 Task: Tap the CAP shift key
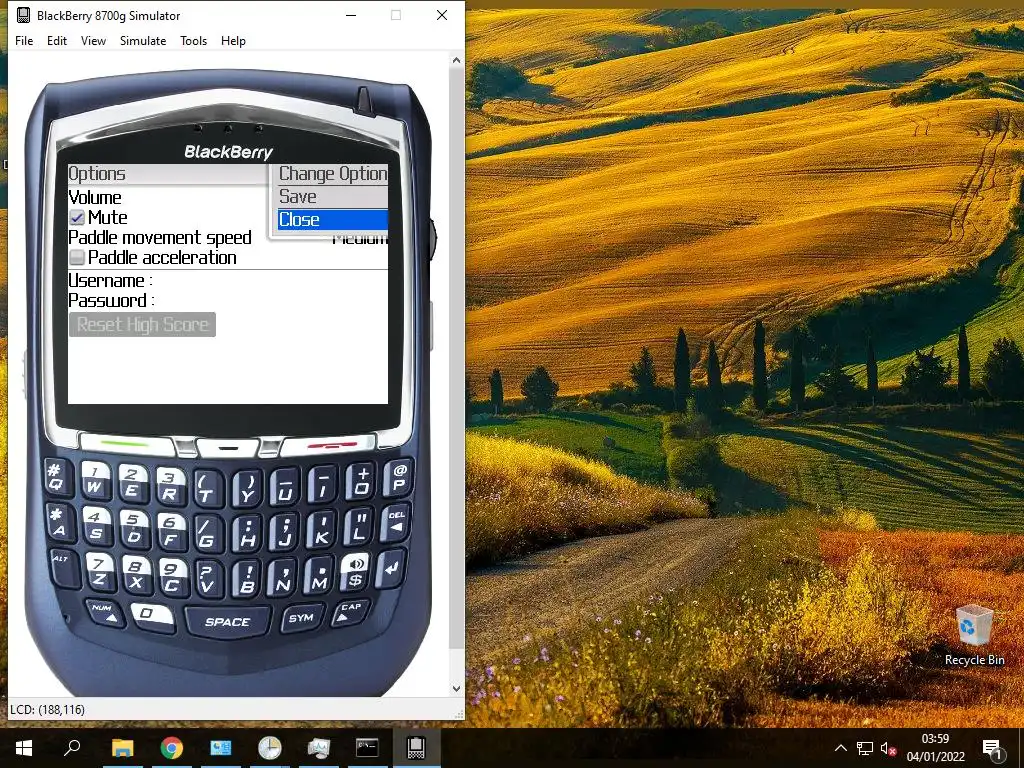(x=351, y=613)
